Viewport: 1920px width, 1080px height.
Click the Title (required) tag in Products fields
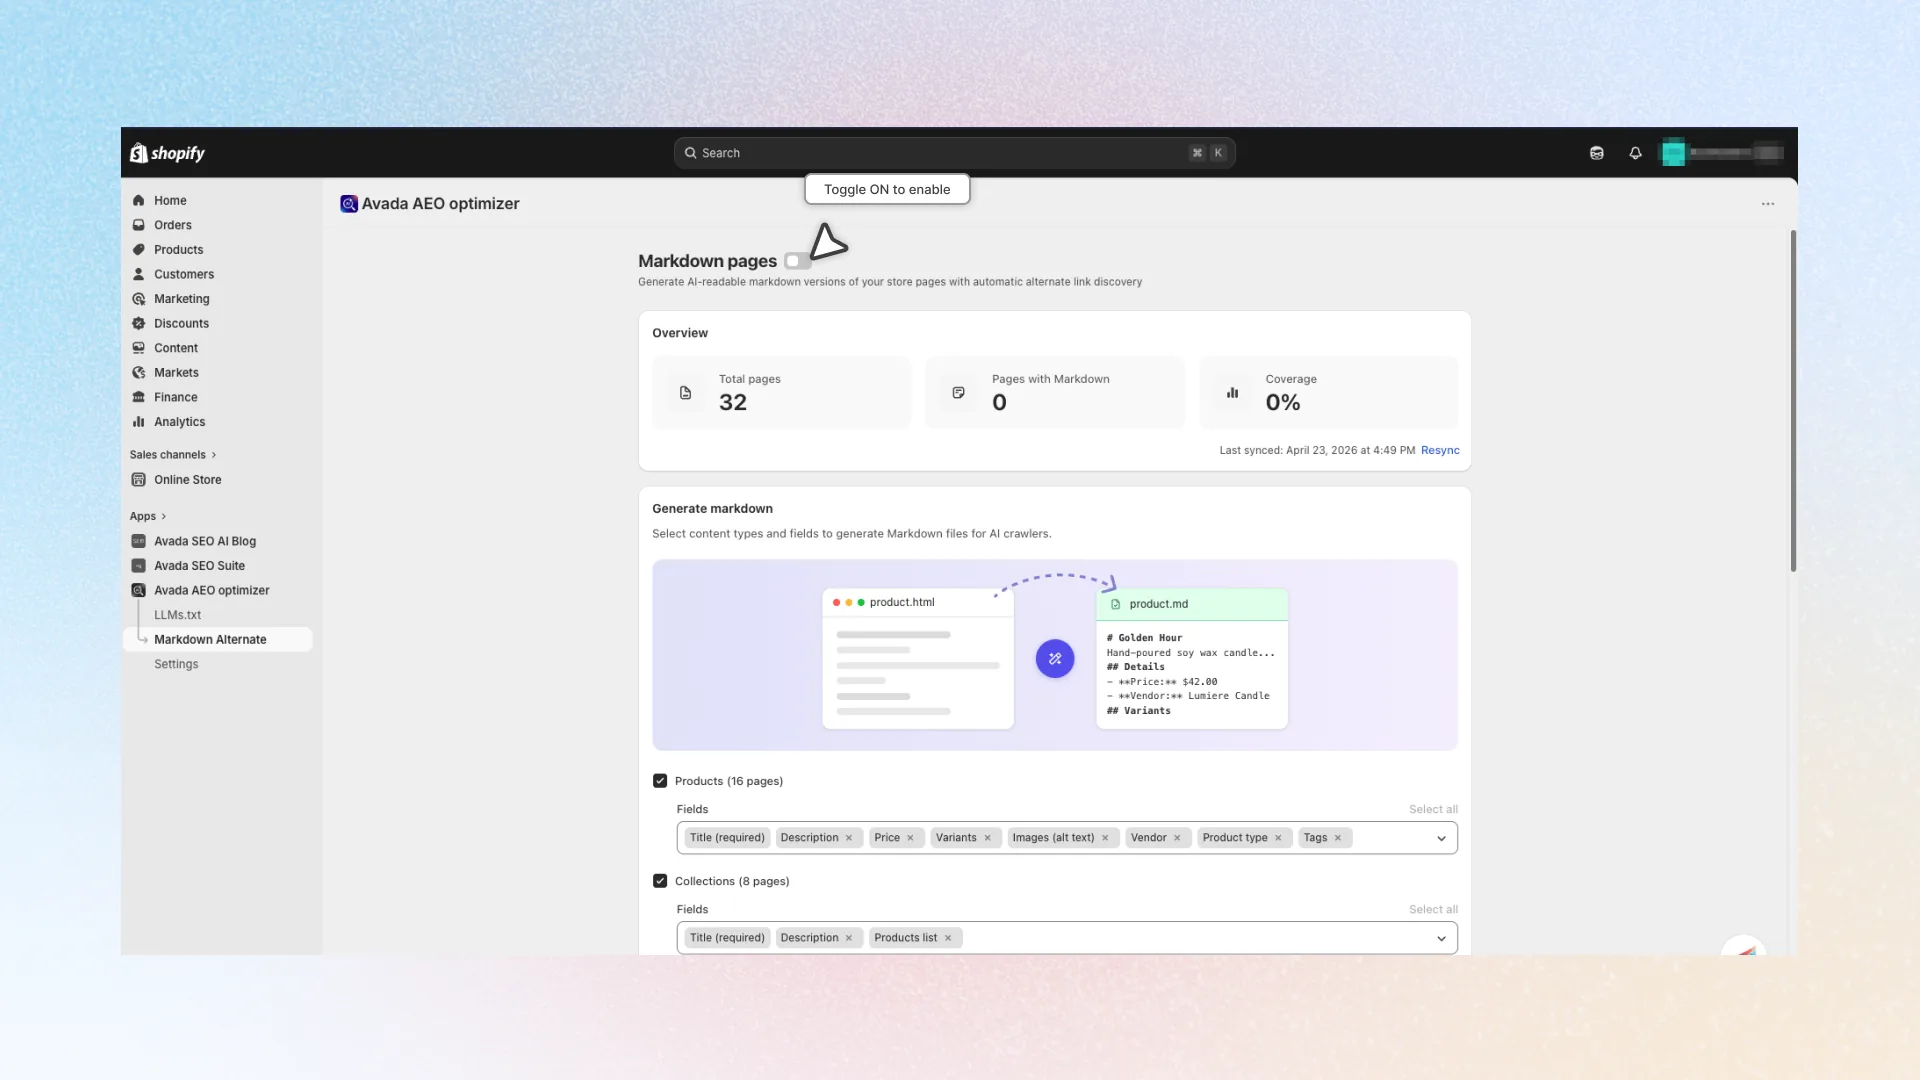727,838
